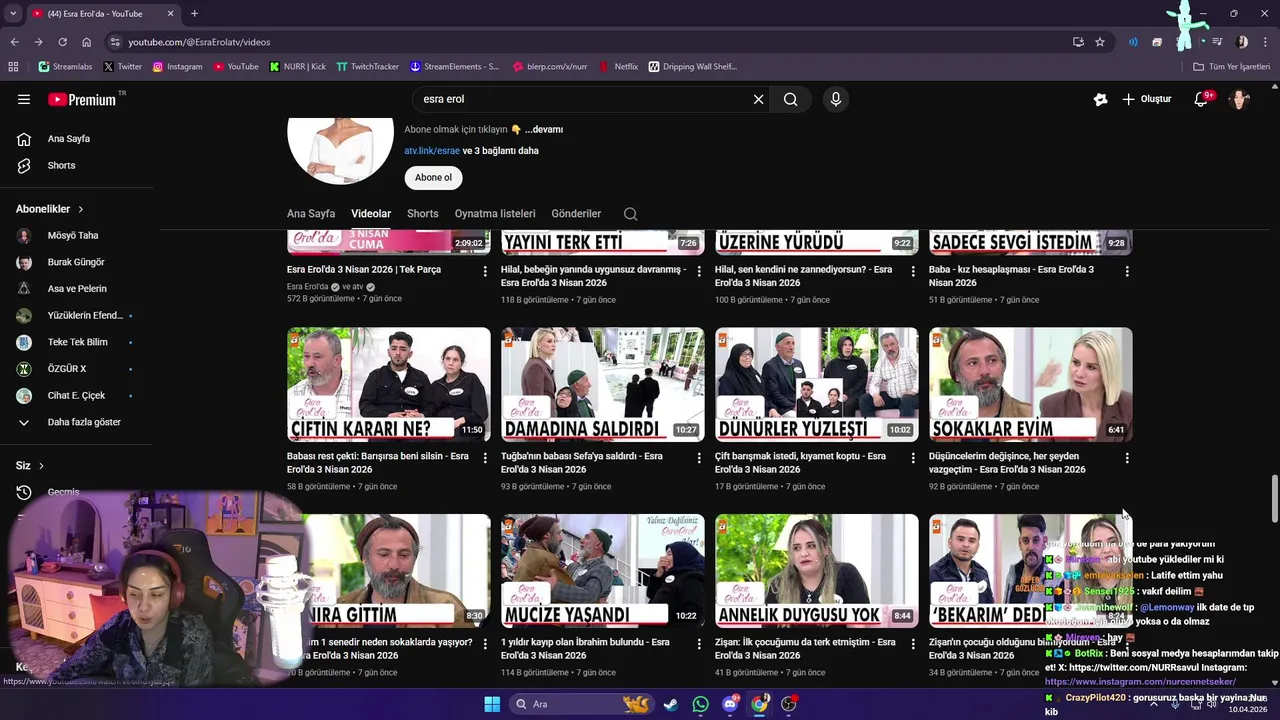Open tab search dropdown arrow in Chrome
1280x720 pixels.
coord(13,13)
